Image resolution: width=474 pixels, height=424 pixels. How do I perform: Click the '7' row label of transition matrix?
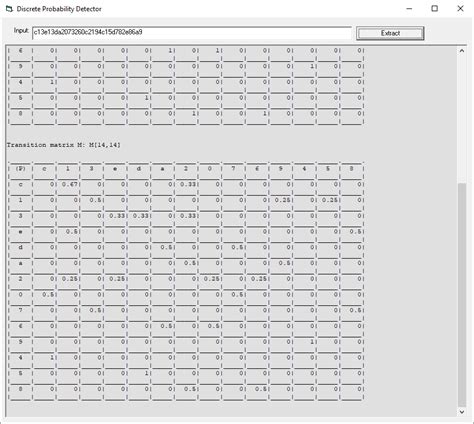(20, 310)
